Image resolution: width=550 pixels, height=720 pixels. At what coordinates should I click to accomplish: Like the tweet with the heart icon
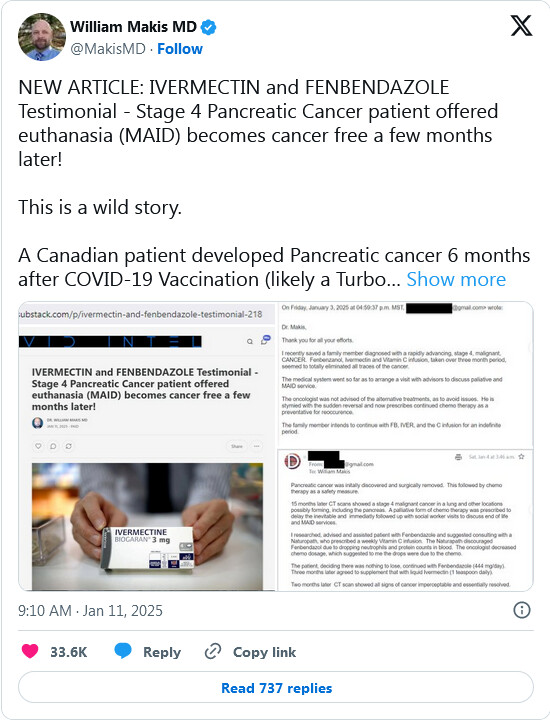(30, 651)
